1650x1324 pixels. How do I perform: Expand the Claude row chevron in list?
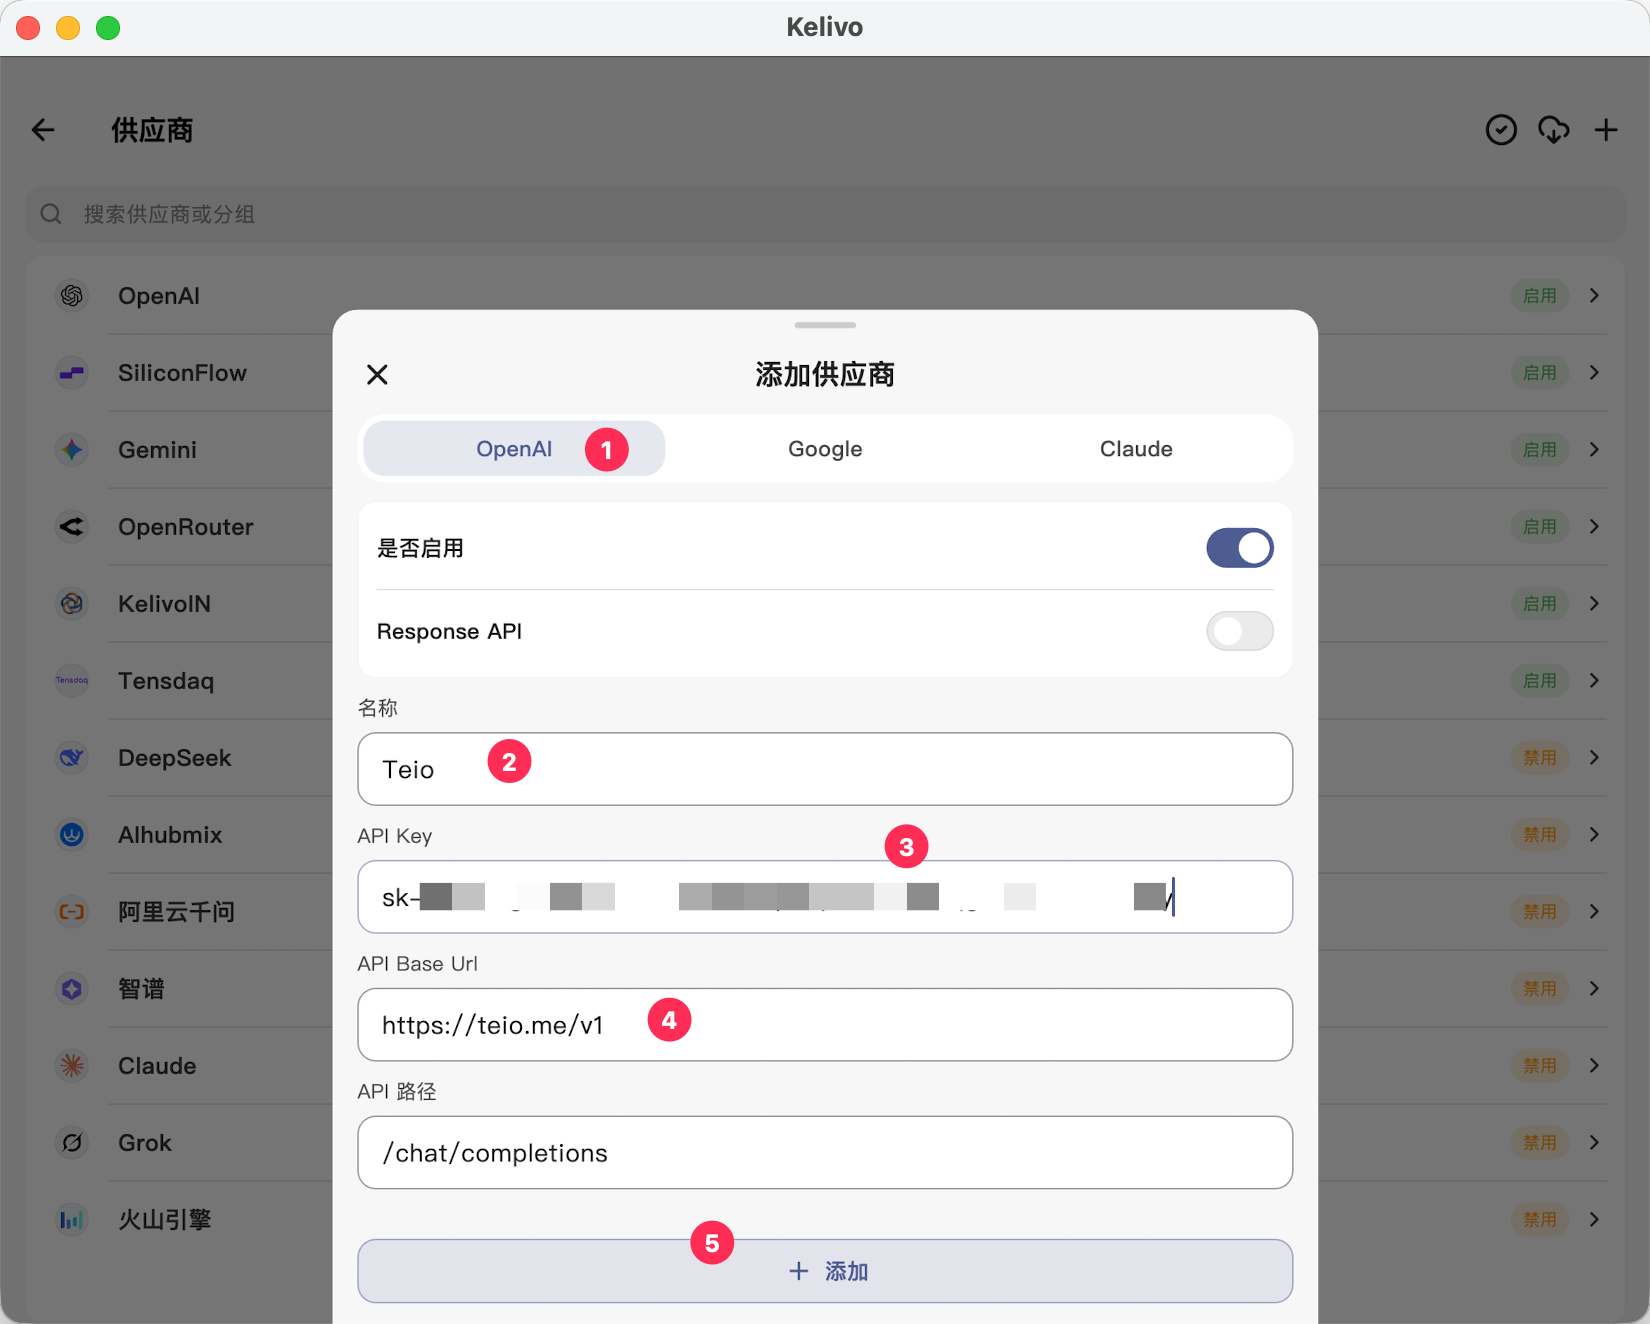(x=1594, y=1066)
